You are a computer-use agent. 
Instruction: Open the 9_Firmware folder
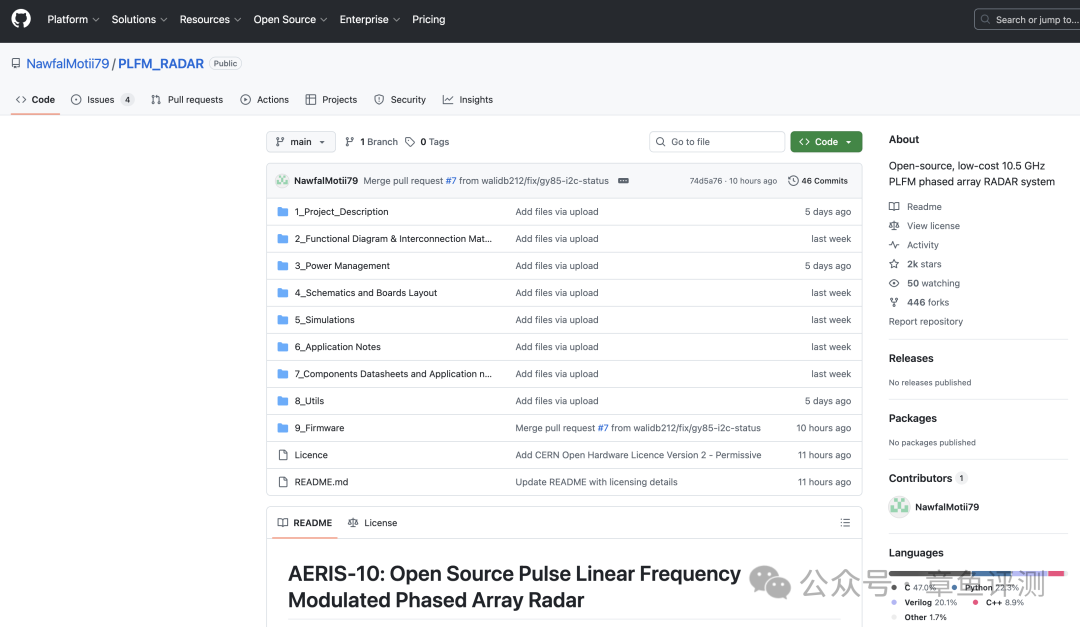tap(320, 428)
